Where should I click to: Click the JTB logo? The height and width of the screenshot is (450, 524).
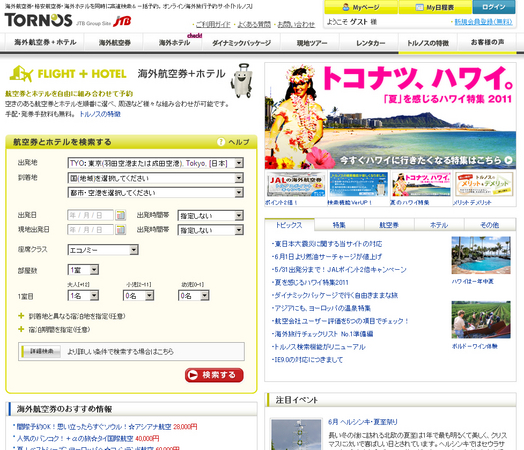point(122,21)
